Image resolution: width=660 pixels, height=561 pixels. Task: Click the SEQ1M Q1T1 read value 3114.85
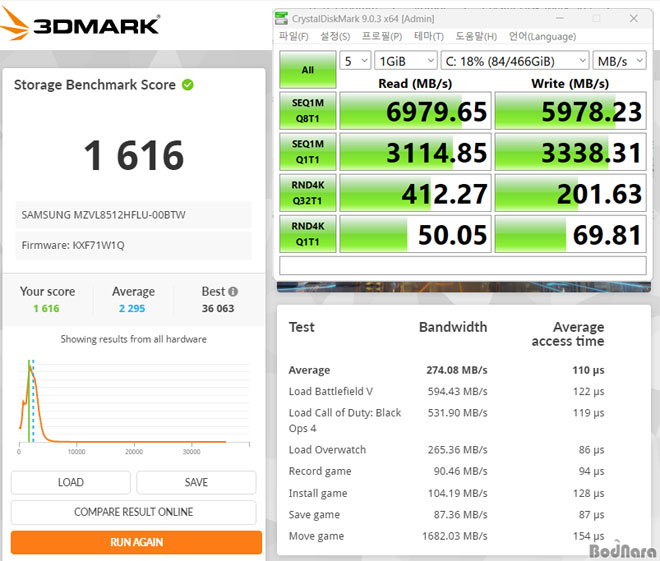415,152
